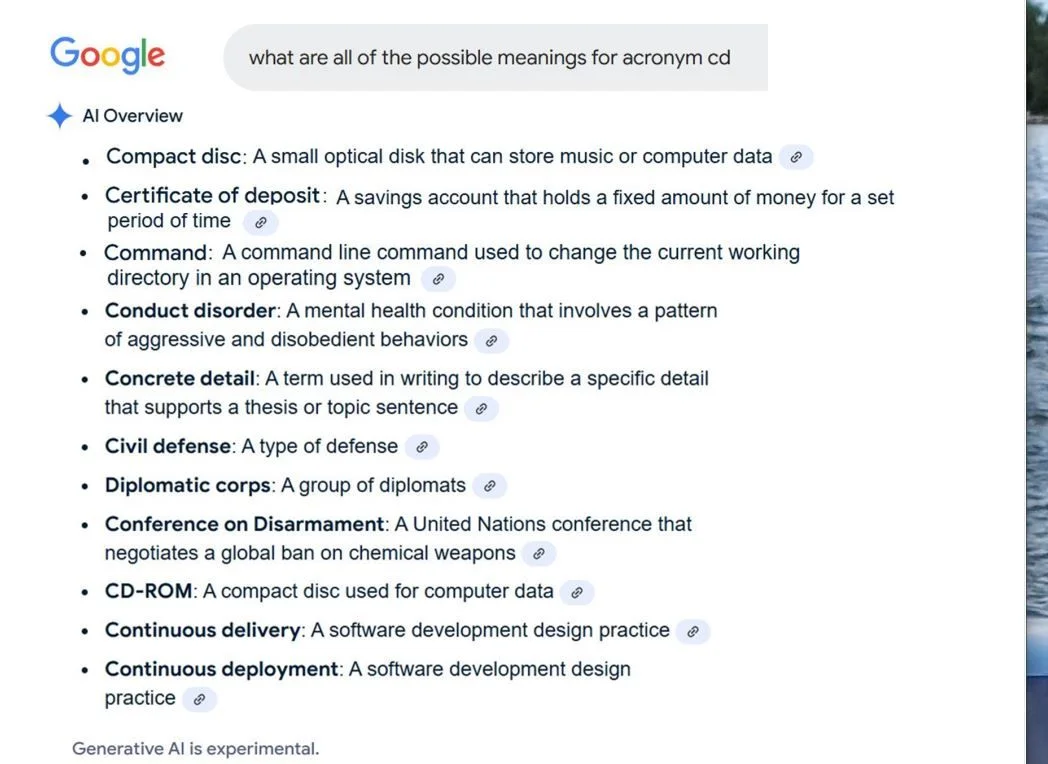Click the AI Overview sparkle icon

[59, 116]
